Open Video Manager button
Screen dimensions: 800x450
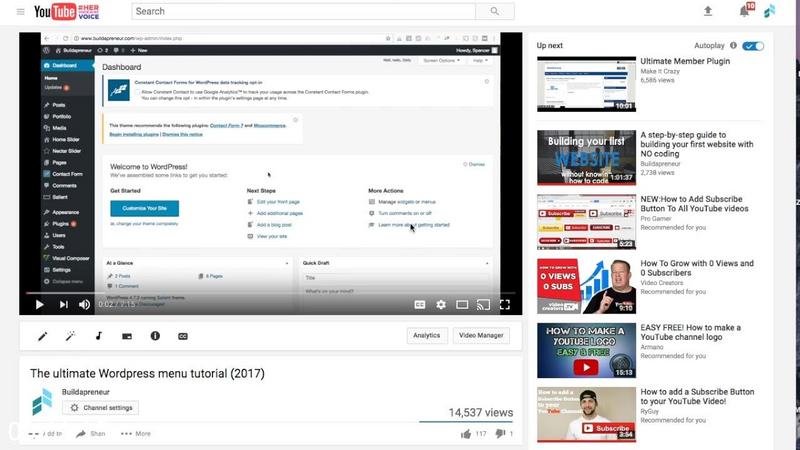[481, 335]
